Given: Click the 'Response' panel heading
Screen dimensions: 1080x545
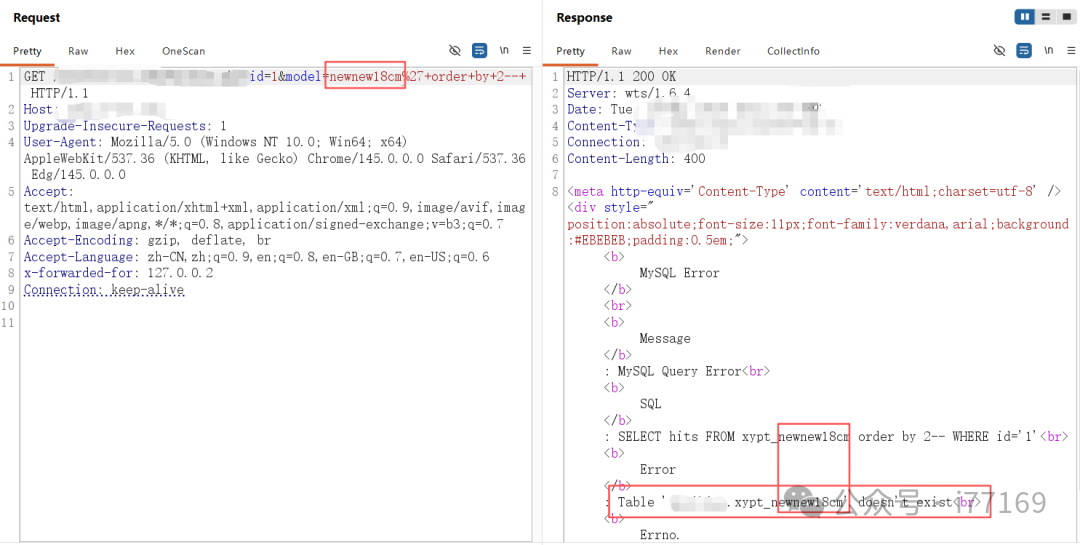Looking at the screenshot, I should point(584,18).
